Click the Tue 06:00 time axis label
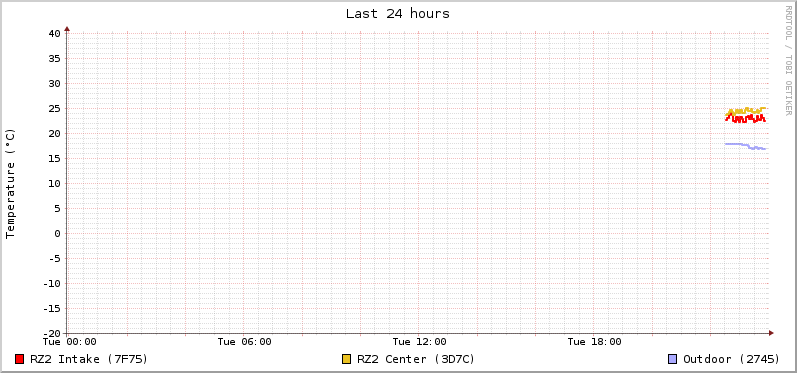Viewport: 797px width, 373px height. coord(244,342)
